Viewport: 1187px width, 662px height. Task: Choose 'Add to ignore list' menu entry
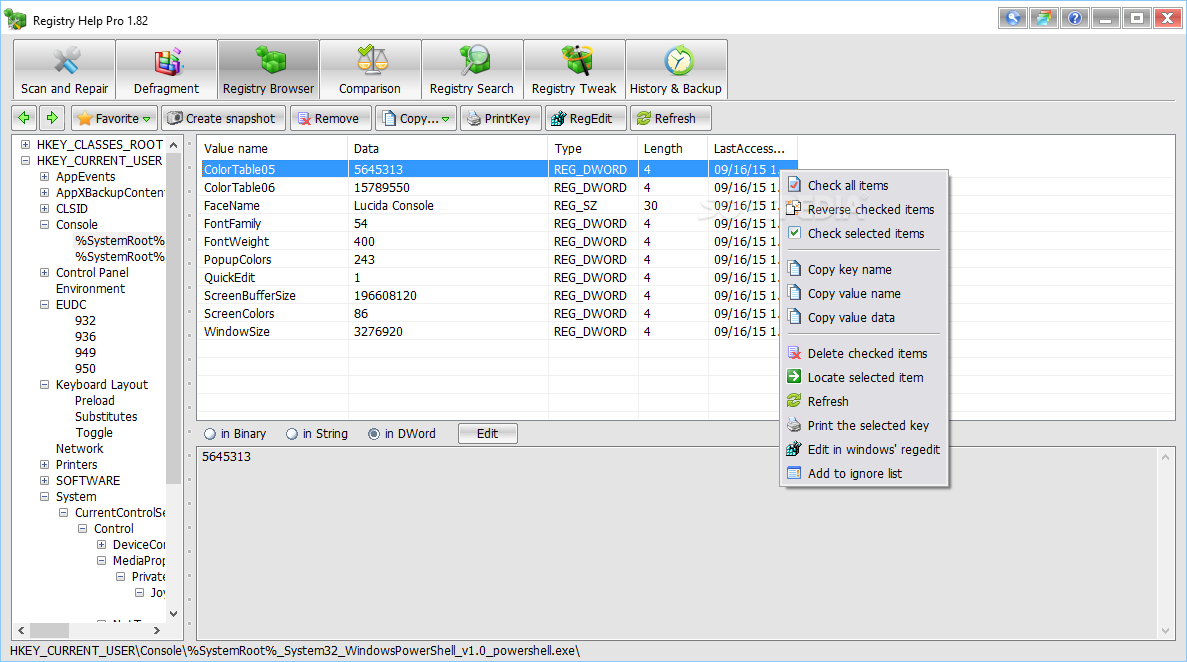click(864, 473)
